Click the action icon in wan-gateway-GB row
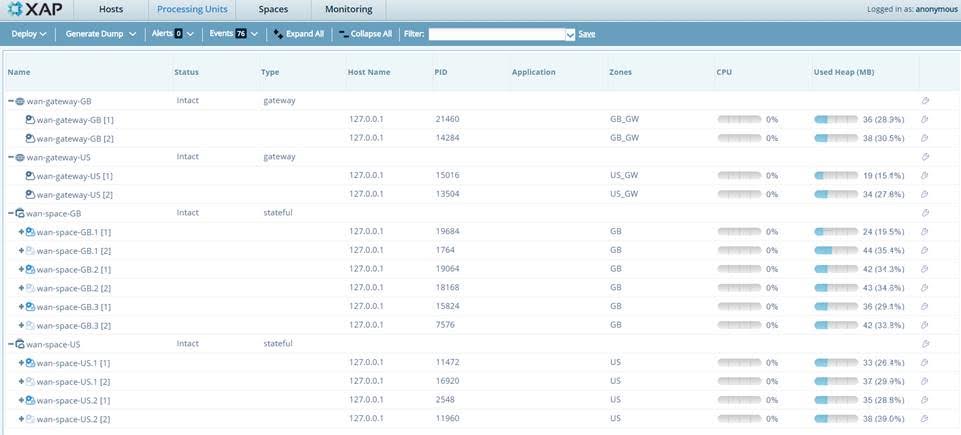Viewport: 961px width, 435px height. [925, 101]
